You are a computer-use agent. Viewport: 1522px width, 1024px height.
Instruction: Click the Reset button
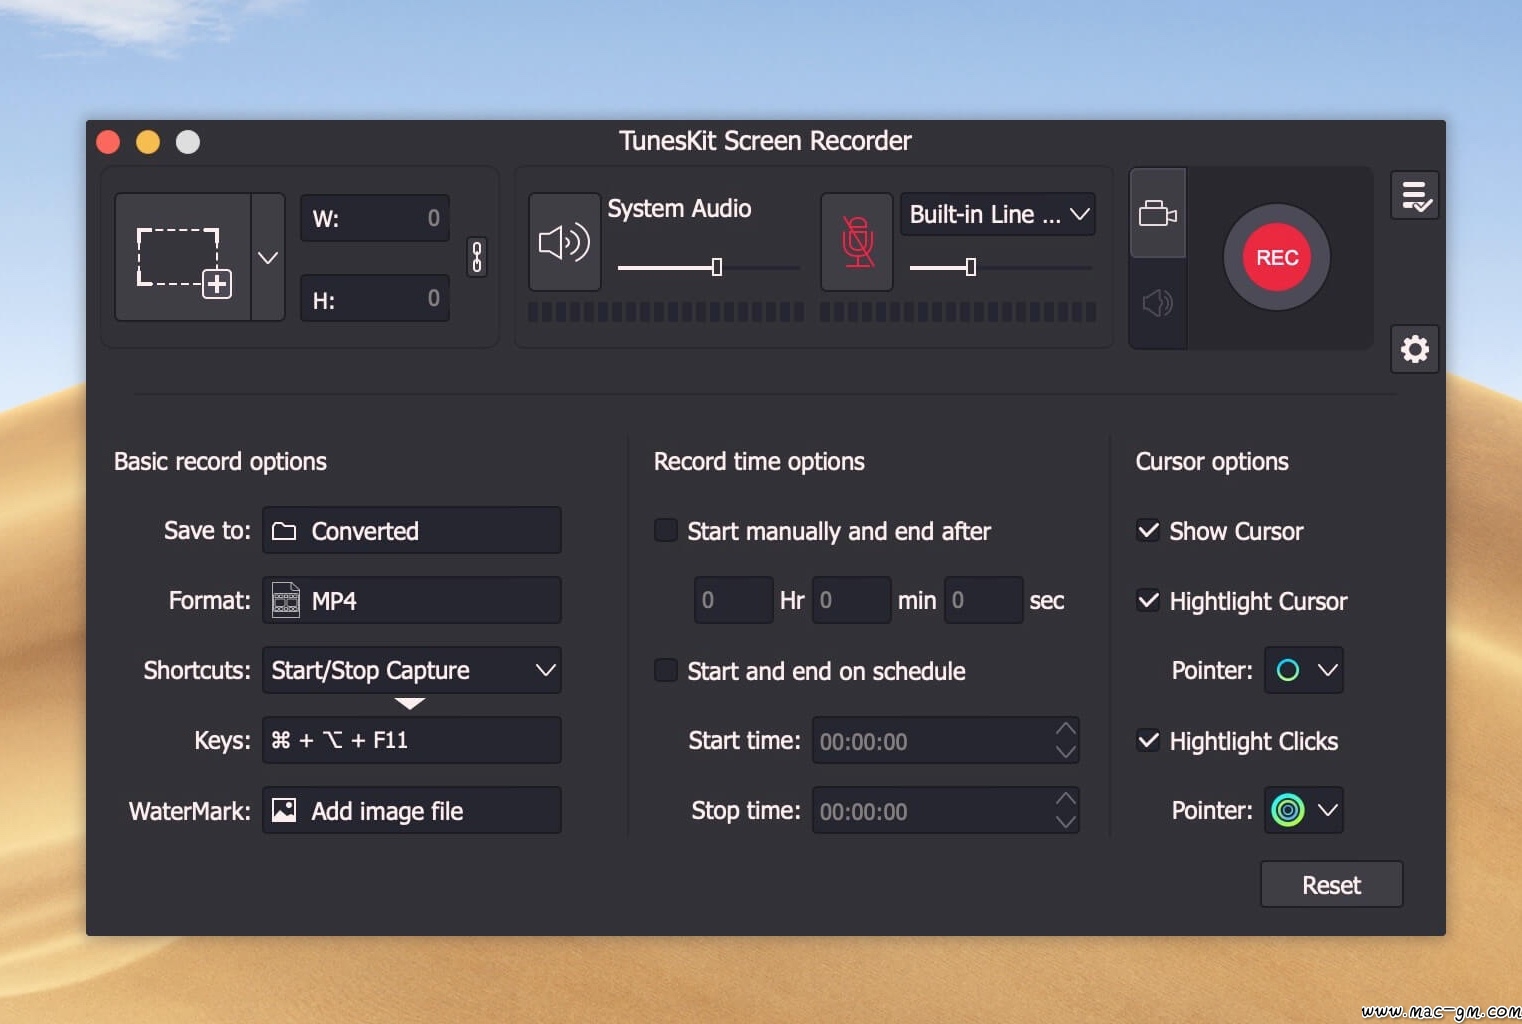1332,885
